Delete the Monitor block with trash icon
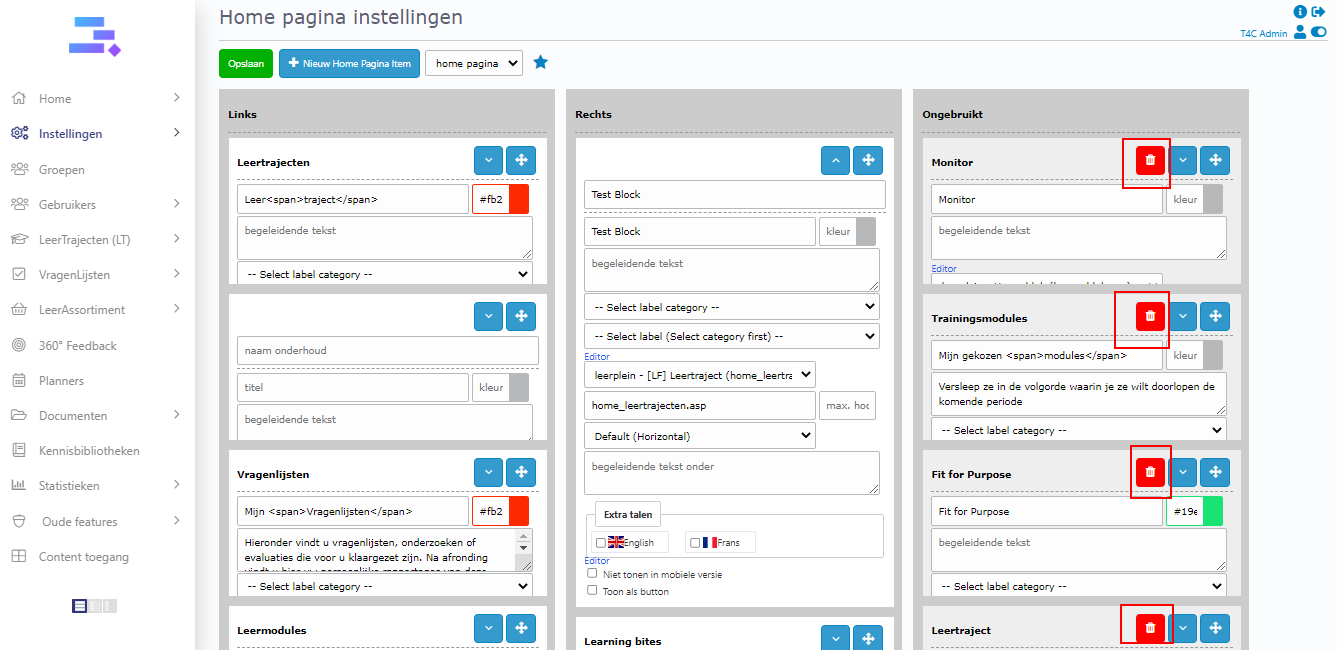The image size is (1337, 650). 1150,161
